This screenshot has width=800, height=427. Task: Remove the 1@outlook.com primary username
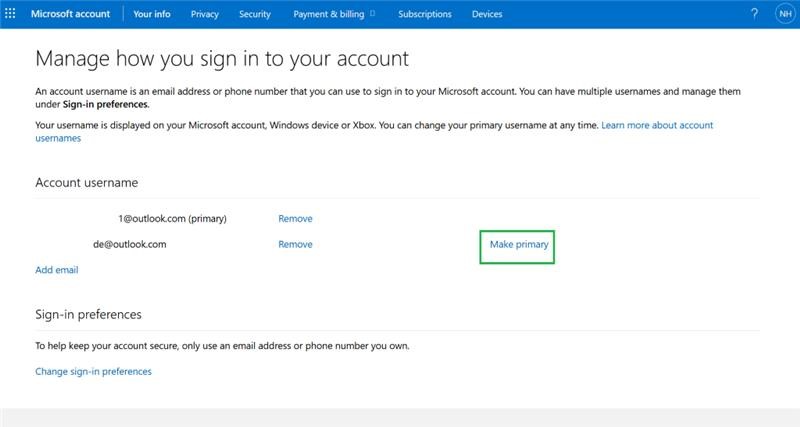295,218
